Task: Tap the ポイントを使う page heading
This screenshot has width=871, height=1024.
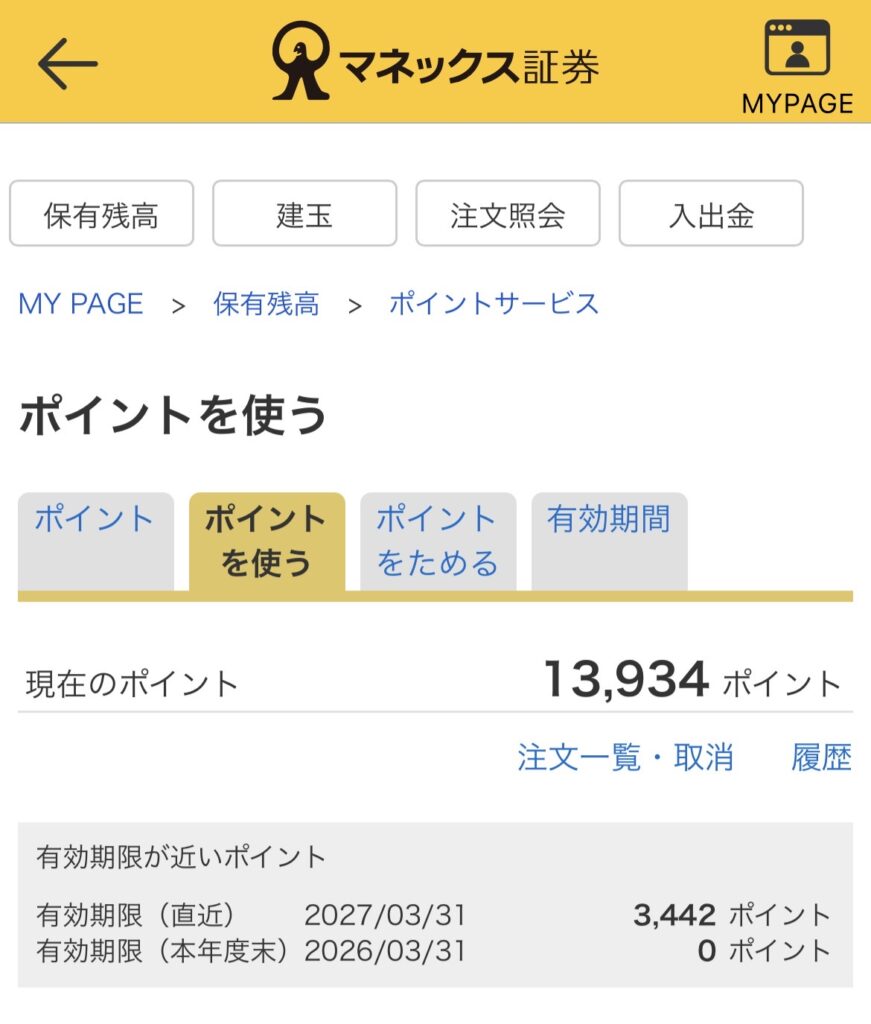Action: point(173,416)
